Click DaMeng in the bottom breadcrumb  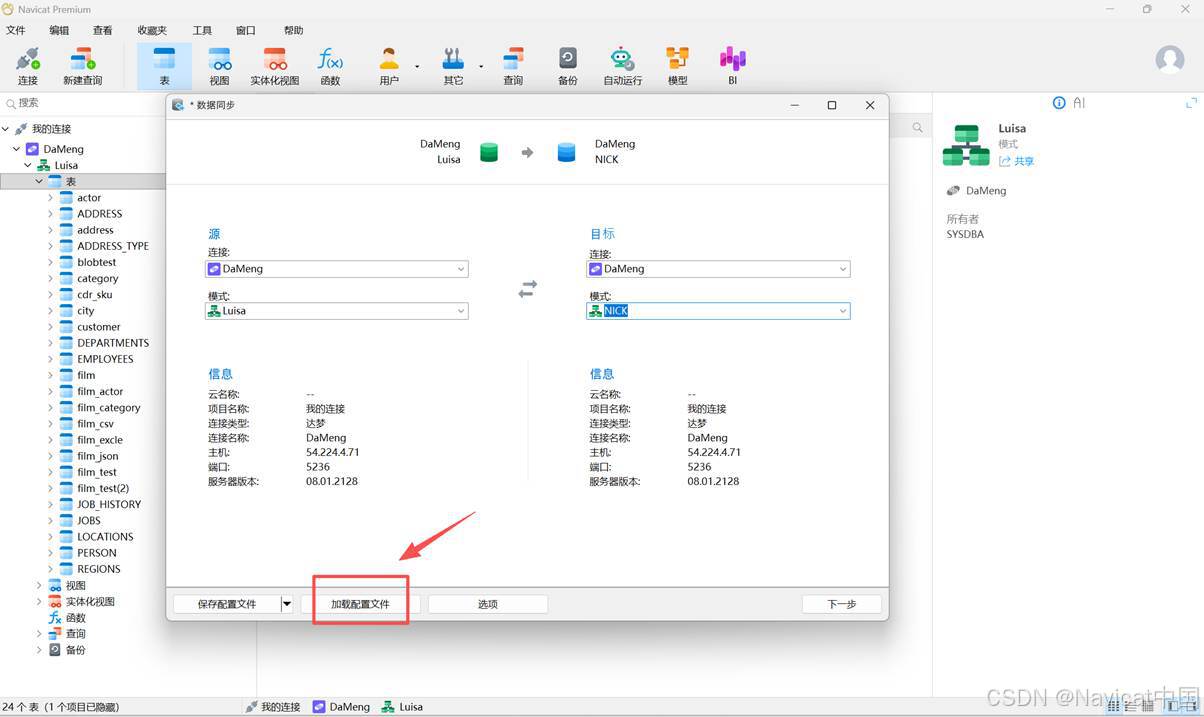pyautogui.click(x=341, y=707)
